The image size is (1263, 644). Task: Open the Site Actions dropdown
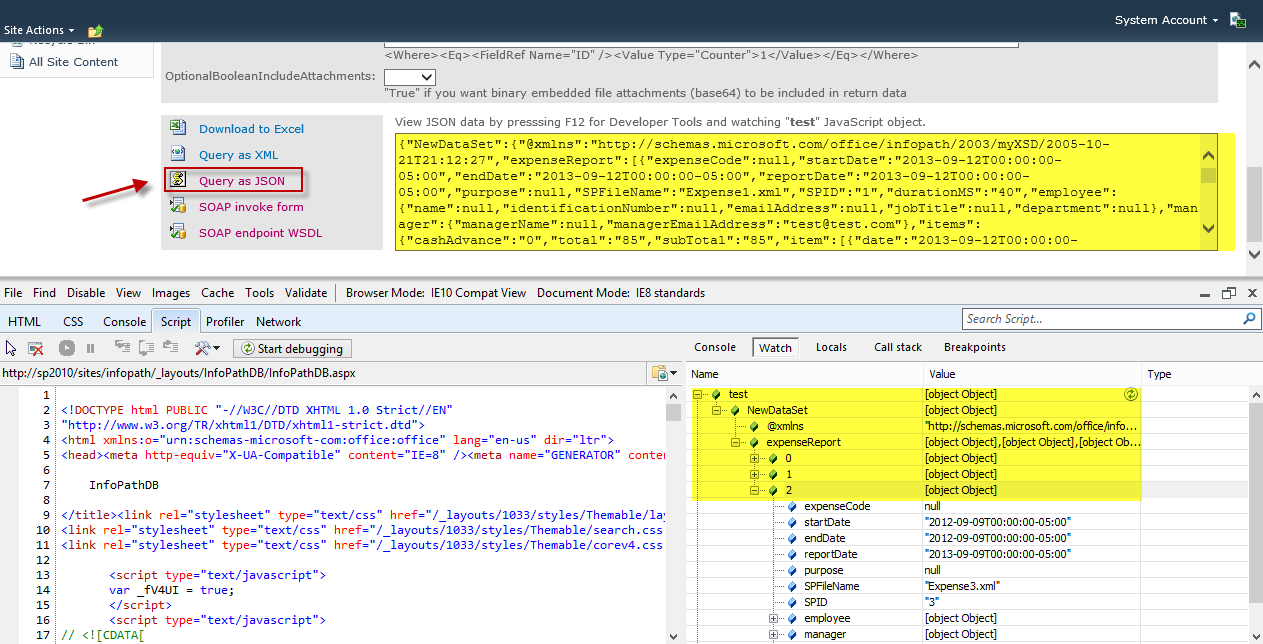[38, 30]
